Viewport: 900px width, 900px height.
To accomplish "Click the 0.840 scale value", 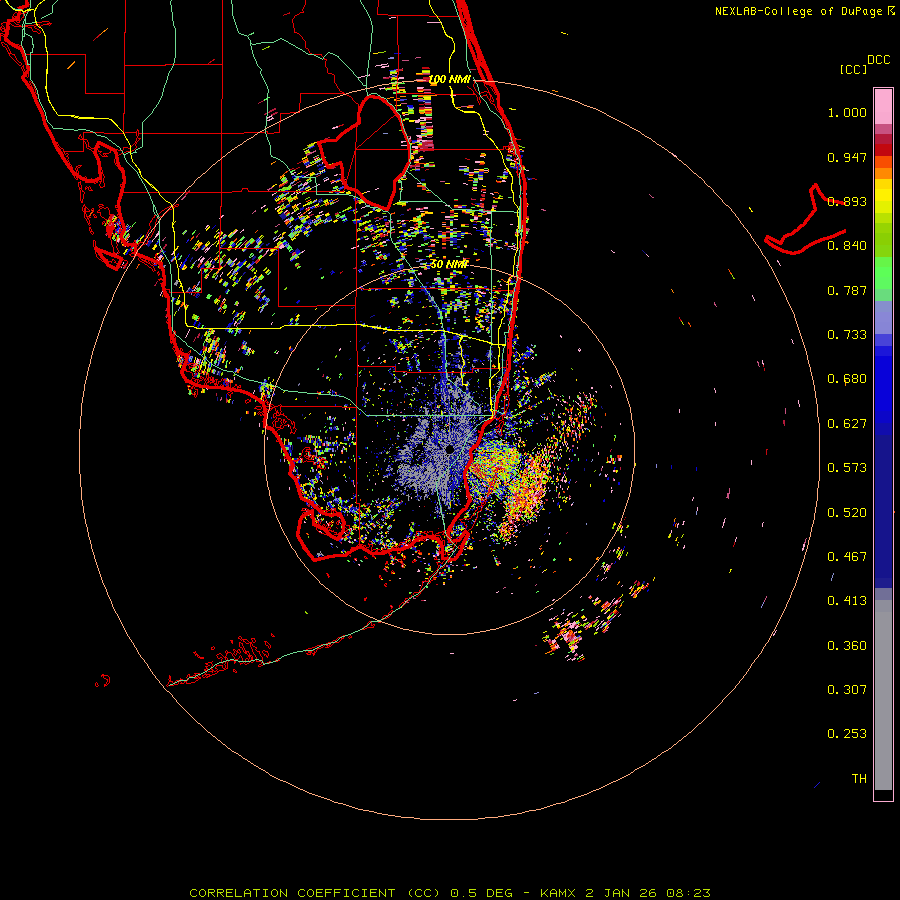I will 847,246.
